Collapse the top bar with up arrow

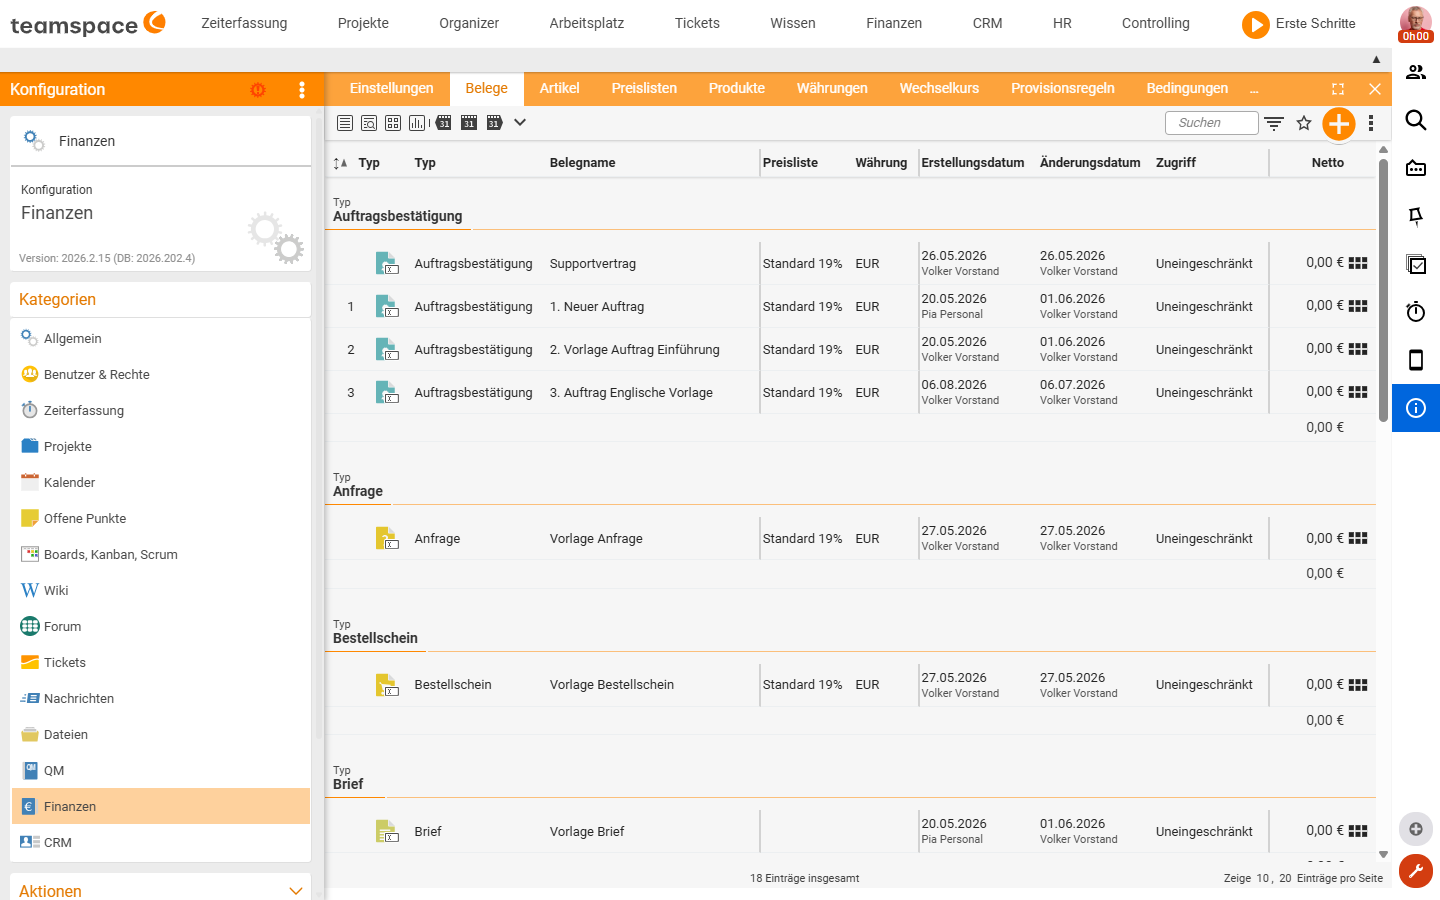coord(1376,60)
